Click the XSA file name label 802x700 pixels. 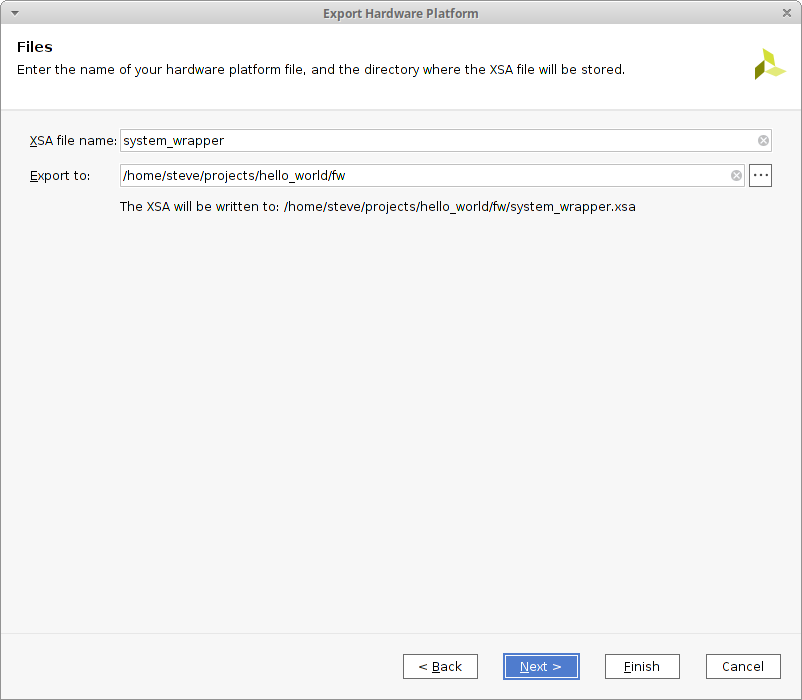[x=73, y=141]
